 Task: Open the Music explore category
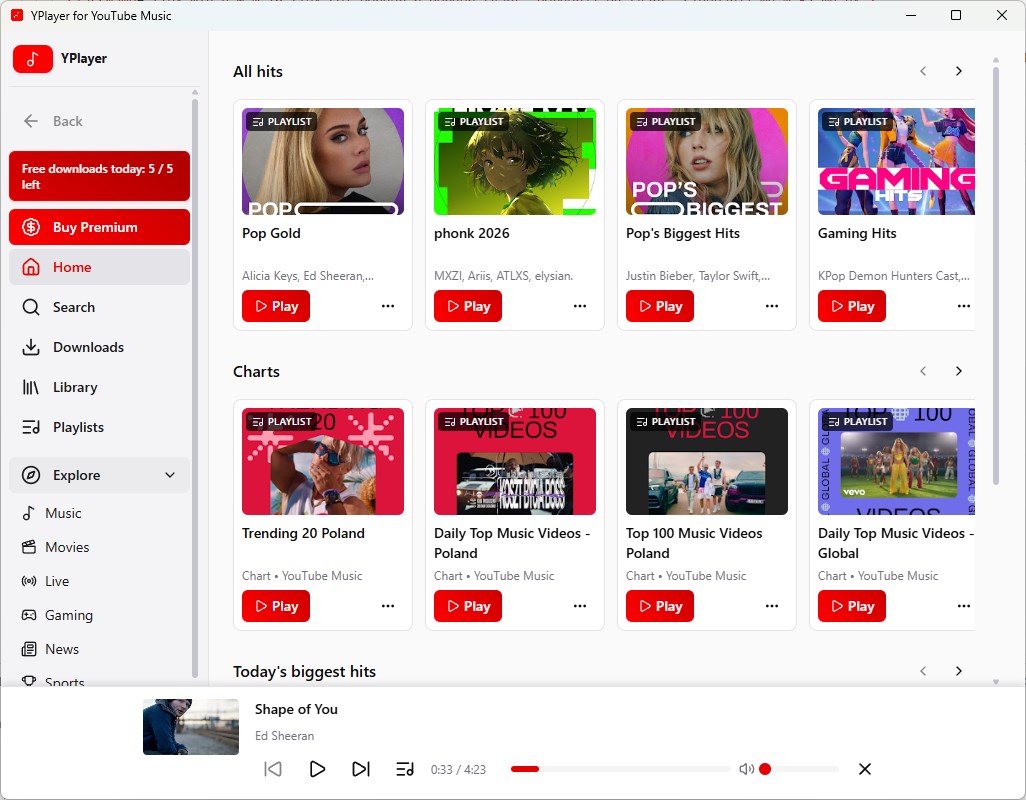[x=99, y=513]
